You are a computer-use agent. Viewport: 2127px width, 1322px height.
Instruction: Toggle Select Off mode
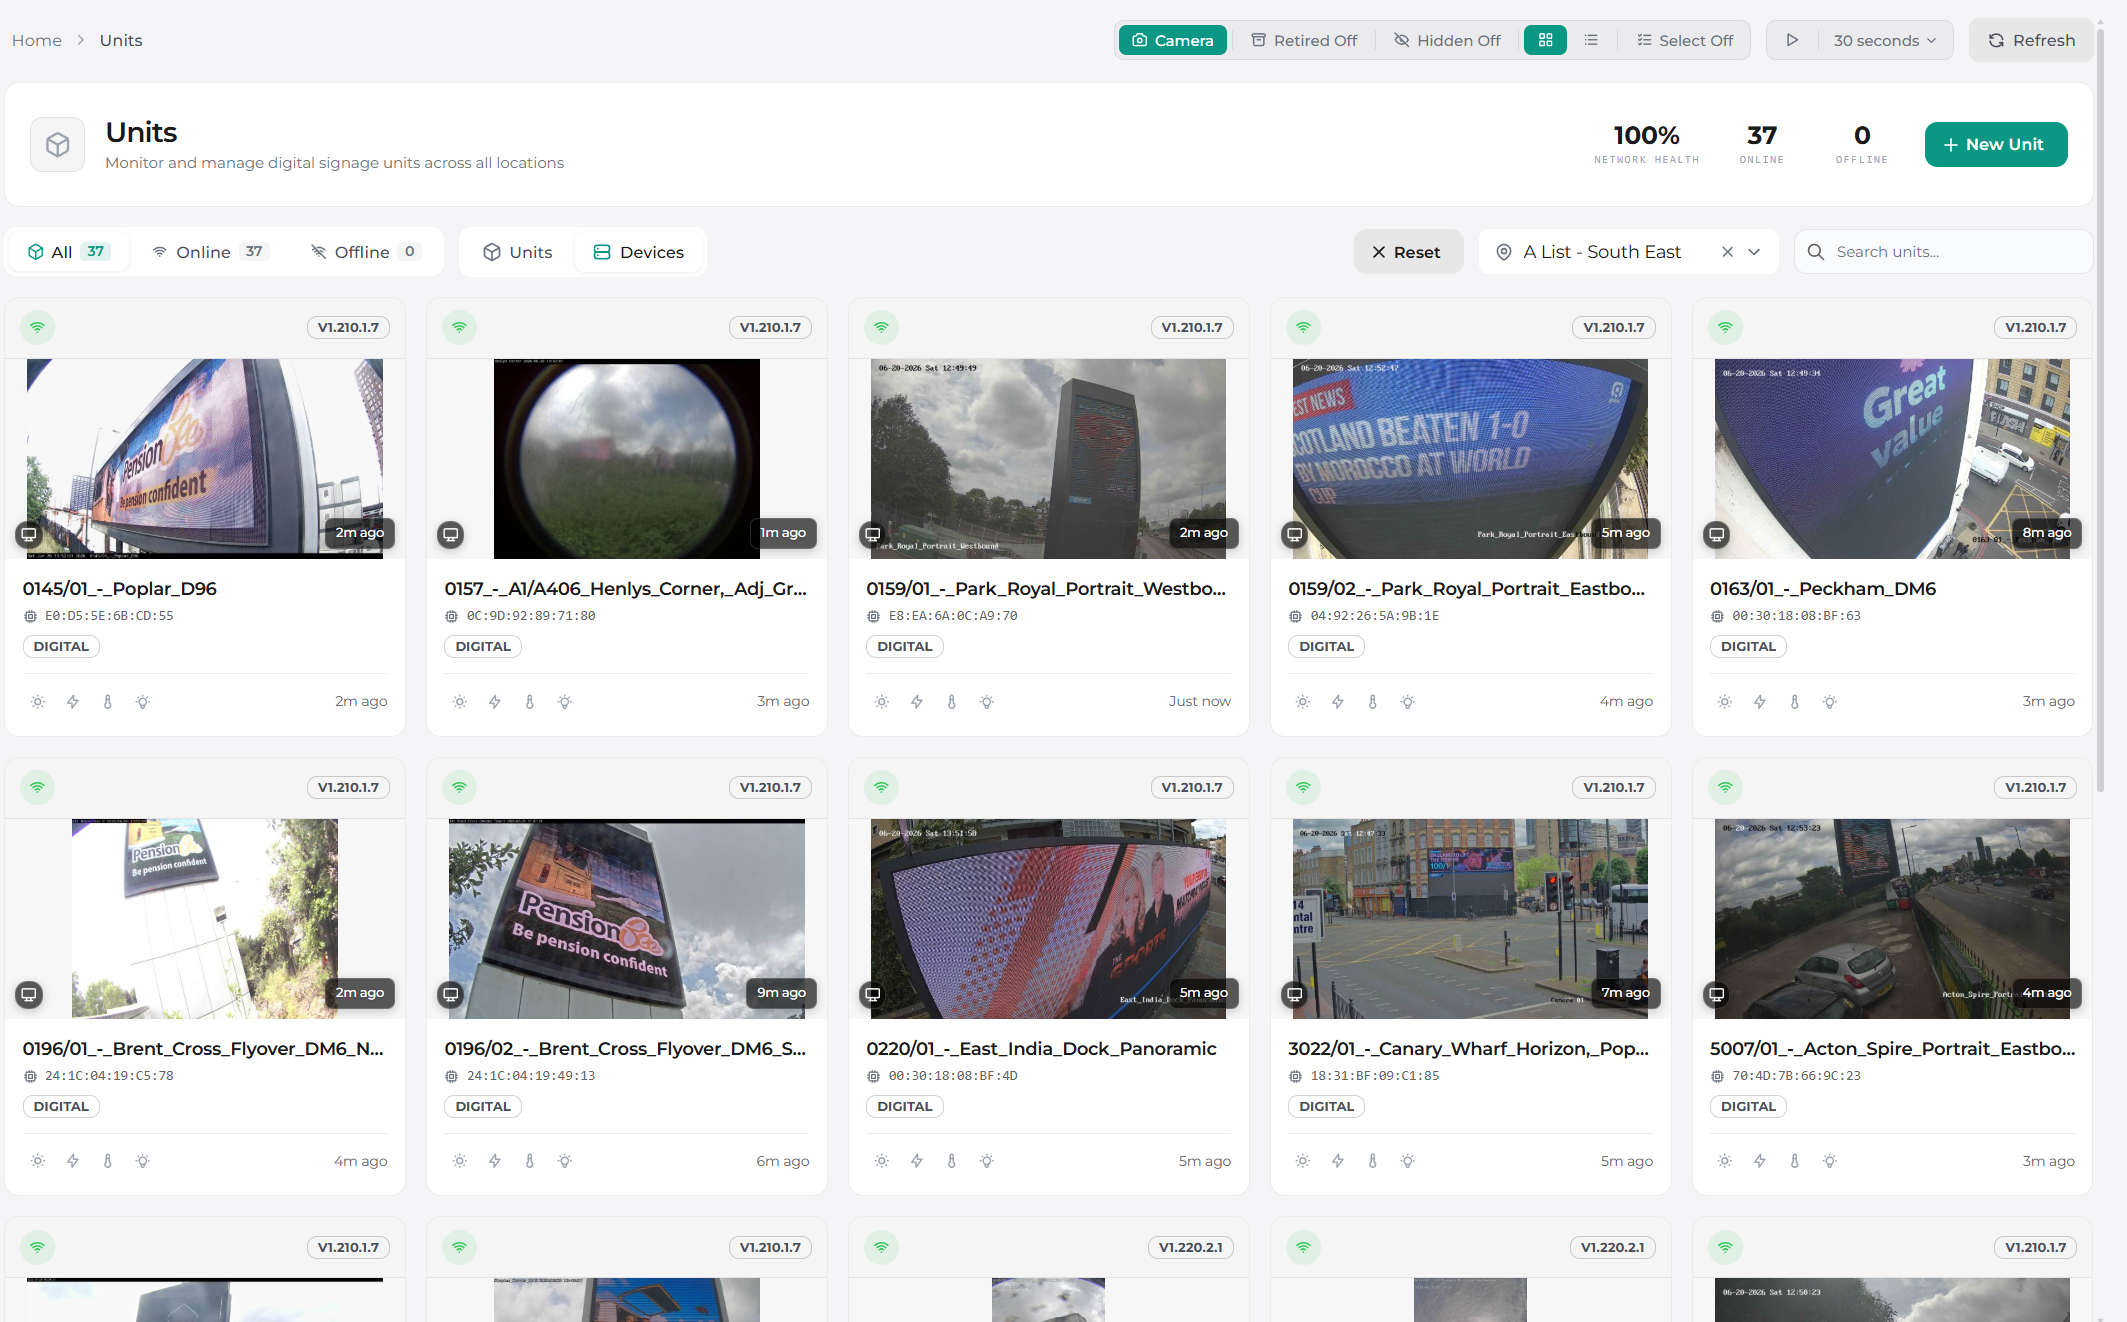[1685, 40]
